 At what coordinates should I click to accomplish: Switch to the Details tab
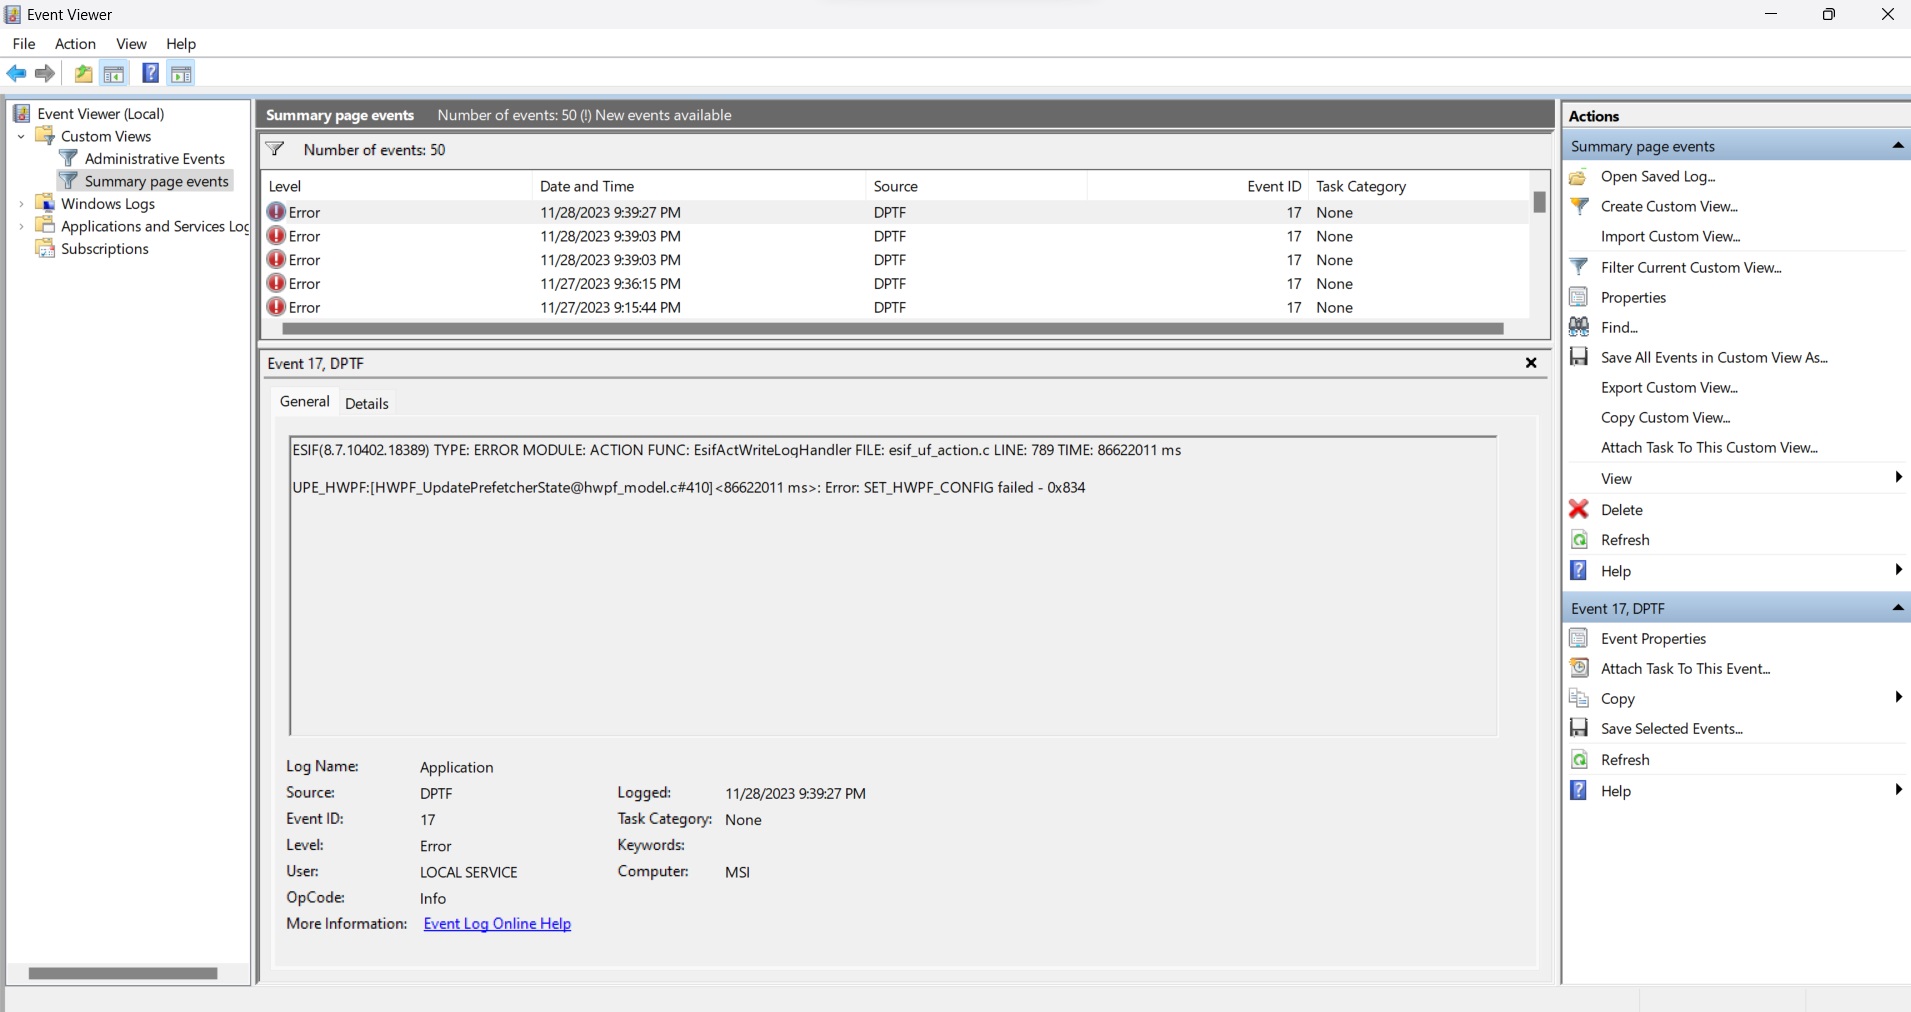367,403
